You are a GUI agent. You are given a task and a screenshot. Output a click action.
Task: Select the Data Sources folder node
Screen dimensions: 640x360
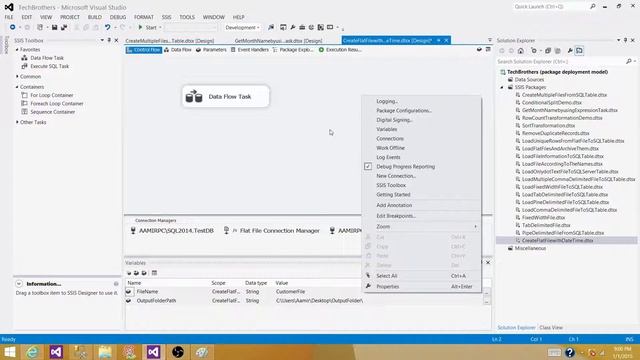(529, 80)
